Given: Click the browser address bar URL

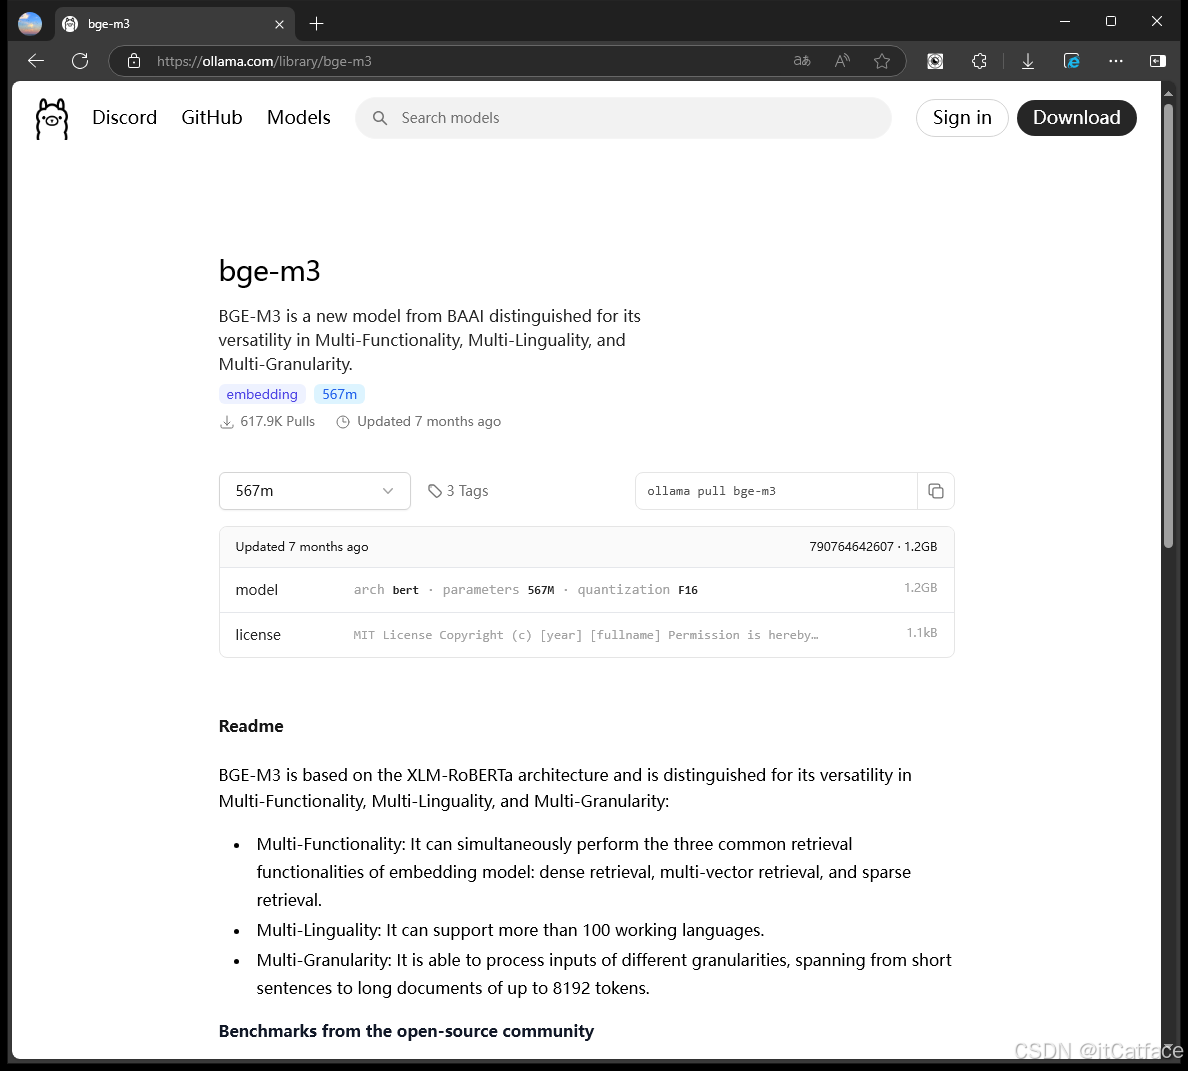Looking at the screenshot, I should pyautogui.click(x=264, y=61).
